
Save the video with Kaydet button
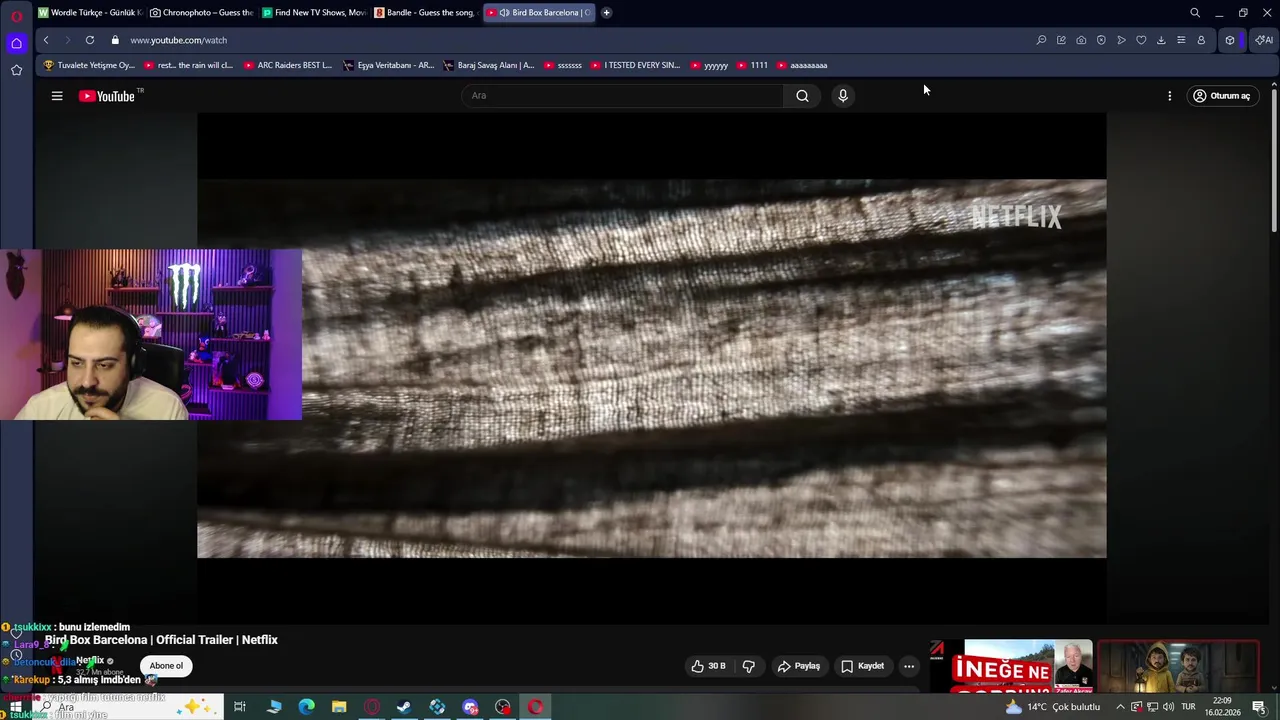[x=862, y=666]
